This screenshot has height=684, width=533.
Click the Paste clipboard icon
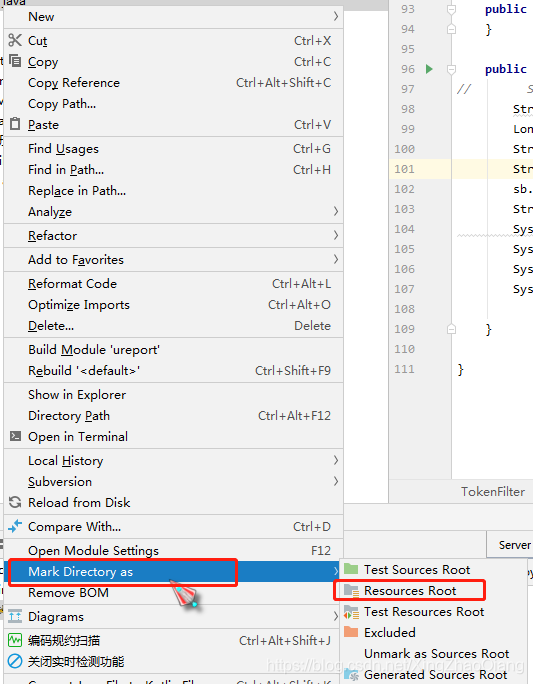[x=15, y=124]
